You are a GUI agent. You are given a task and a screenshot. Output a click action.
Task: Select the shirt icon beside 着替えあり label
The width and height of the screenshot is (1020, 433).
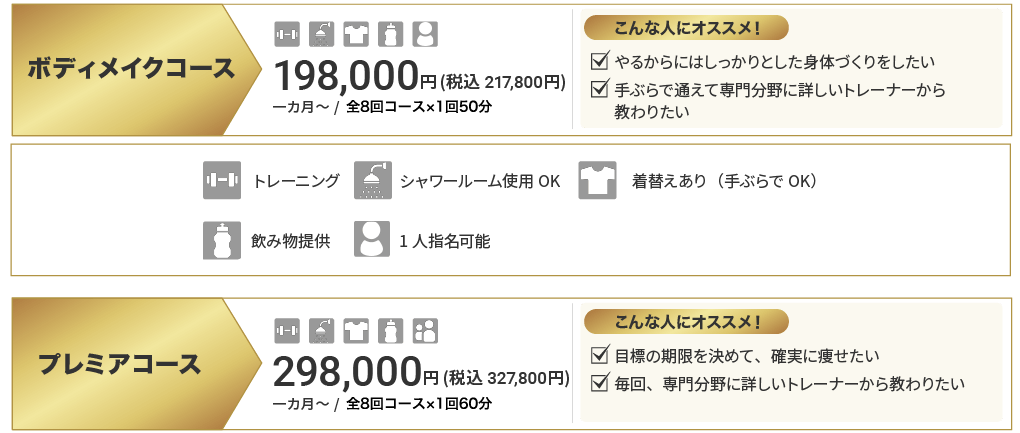click(597, 181)
